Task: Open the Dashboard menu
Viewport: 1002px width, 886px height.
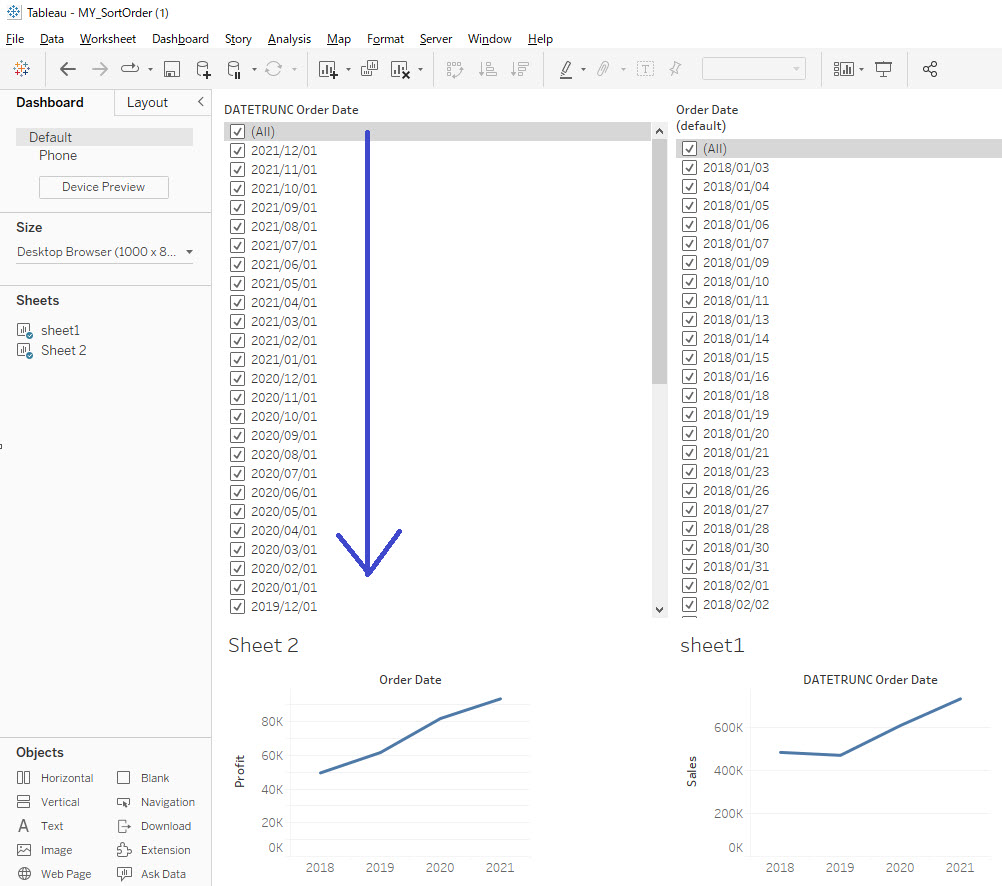Action: coord(180,39)
